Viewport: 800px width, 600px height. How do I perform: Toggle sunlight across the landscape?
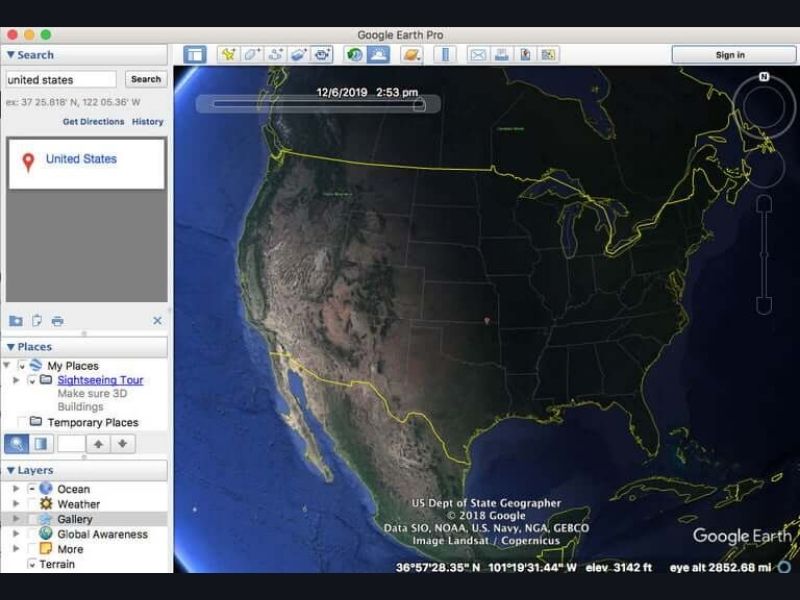point(378,55)
